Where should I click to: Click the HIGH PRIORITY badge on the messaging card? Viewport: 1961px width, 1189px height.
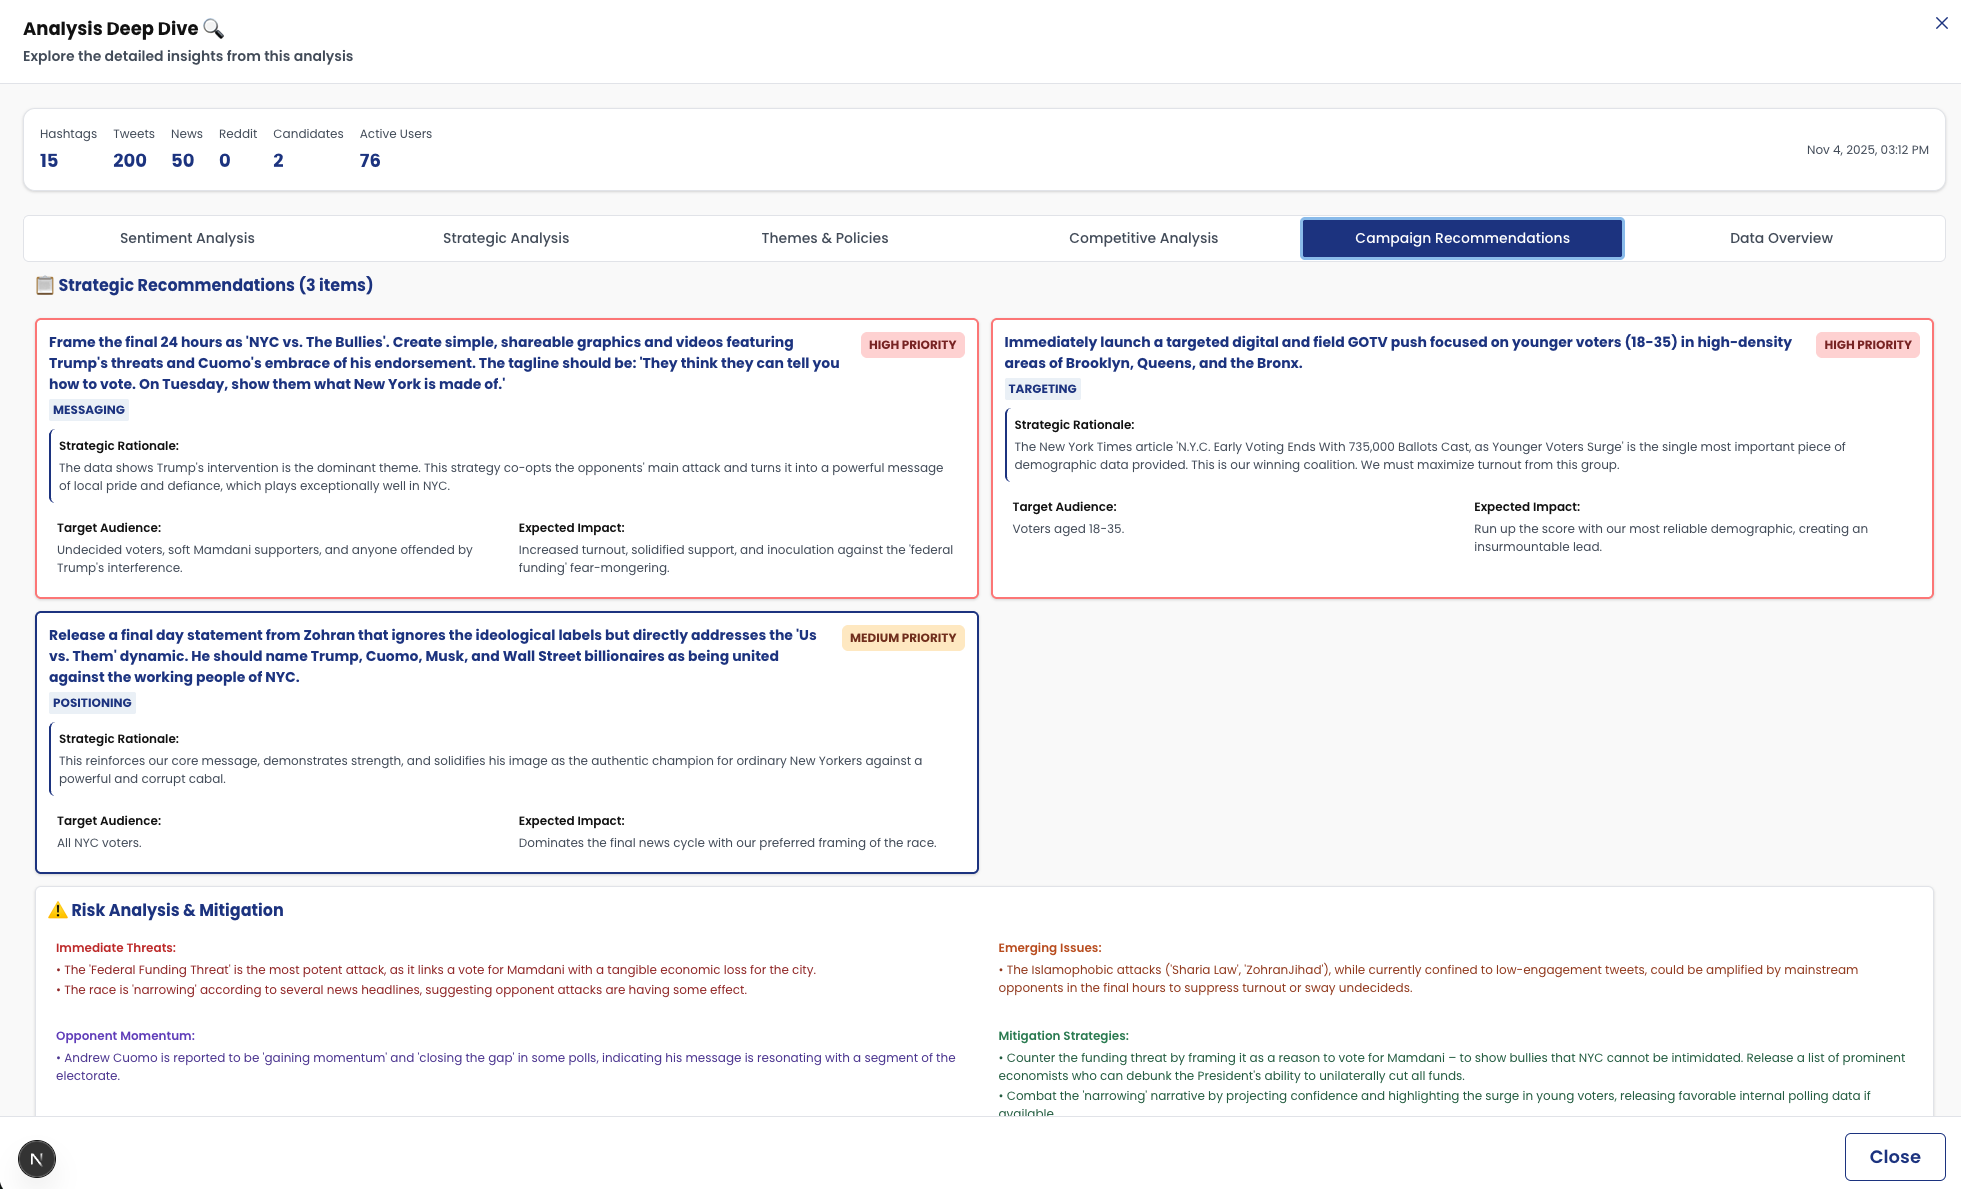tap(912, 345)
